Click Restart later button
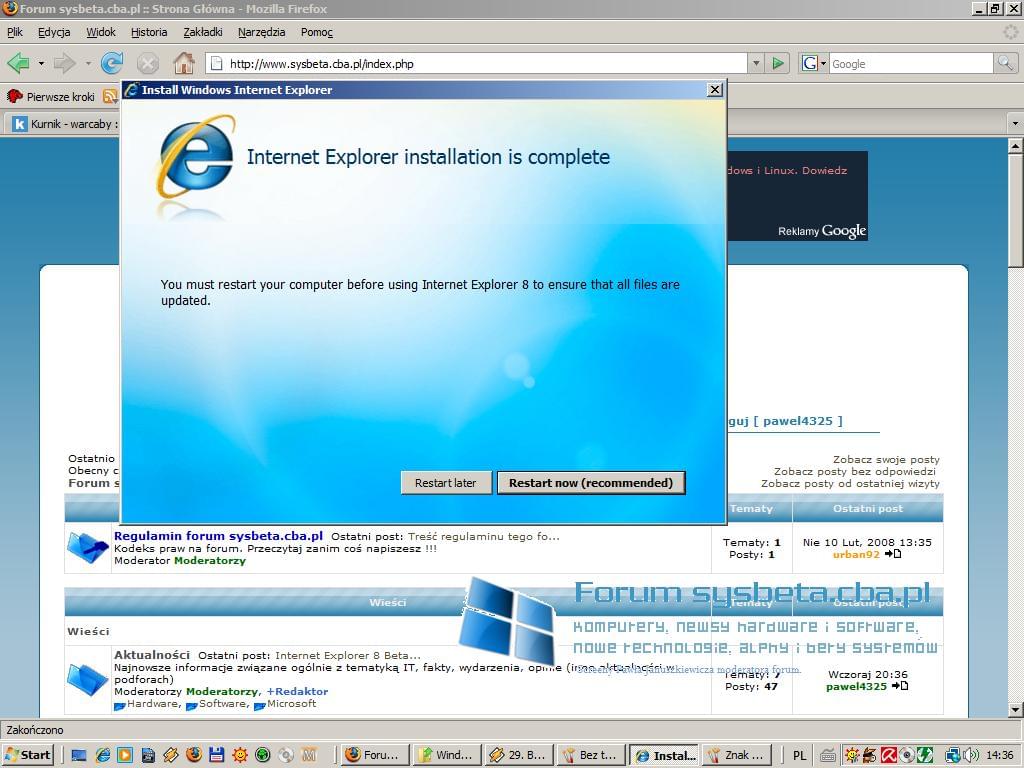Image resolution: width=1024 pixels, height=768 pixels. (x=445, y=483)
